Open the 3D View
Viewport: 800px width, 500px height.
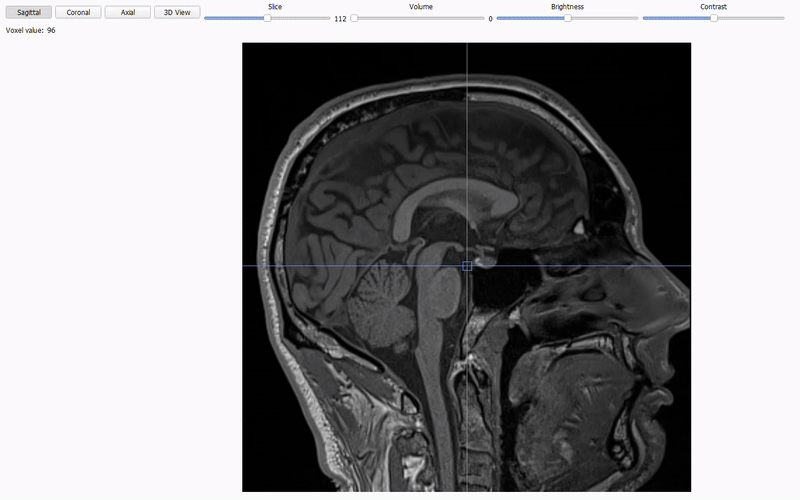pyautogui.click(x=177, y=13)
